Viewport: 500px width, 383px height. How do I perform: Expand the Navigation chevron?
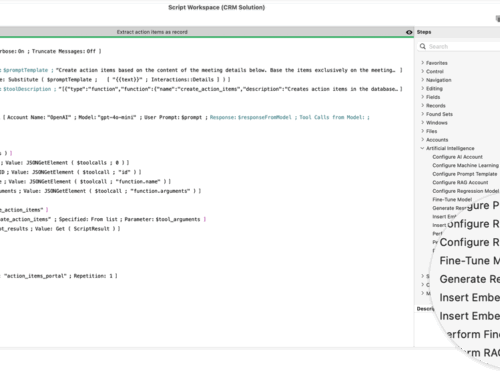pyautogui.click(x=422, y=80)
